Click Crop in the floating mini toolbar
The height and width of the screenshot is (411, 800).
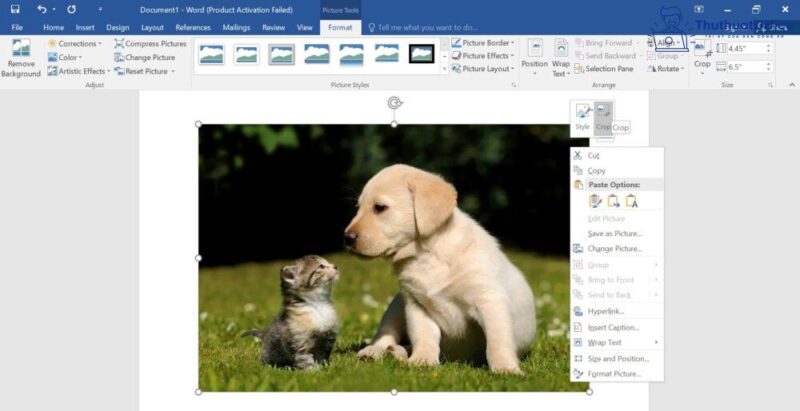pyautogui.click(x=604, y=118)
